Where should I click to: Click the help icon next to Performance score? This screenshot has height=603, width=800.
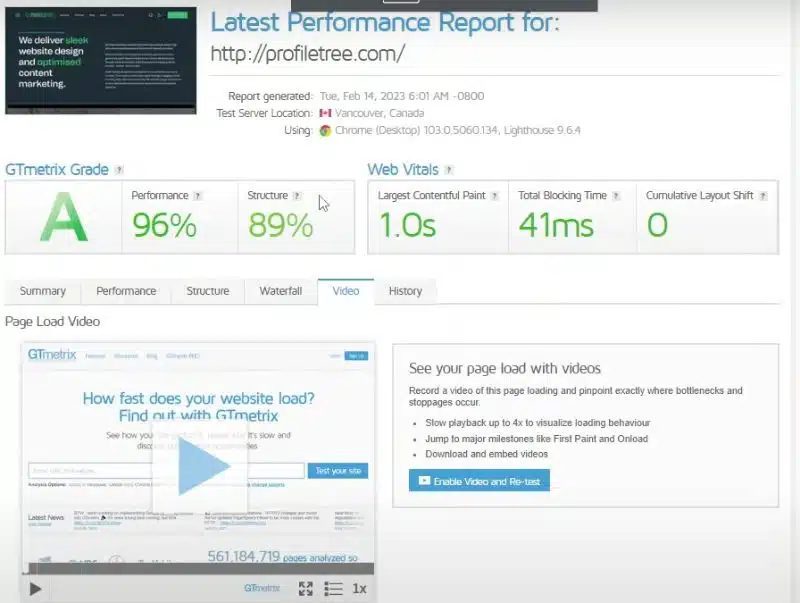coord(197,196)
